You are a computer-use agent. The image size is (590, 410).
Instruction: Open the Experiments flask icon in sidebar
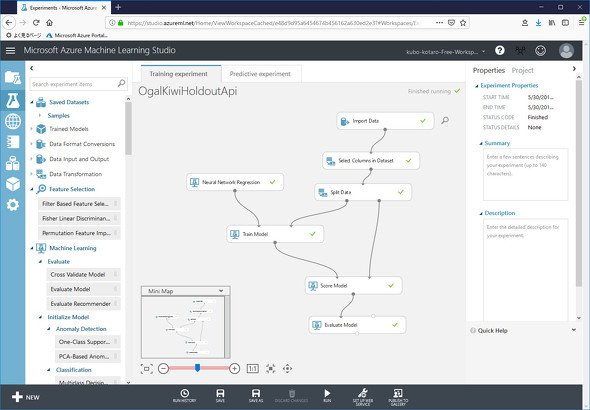[12, 100]
